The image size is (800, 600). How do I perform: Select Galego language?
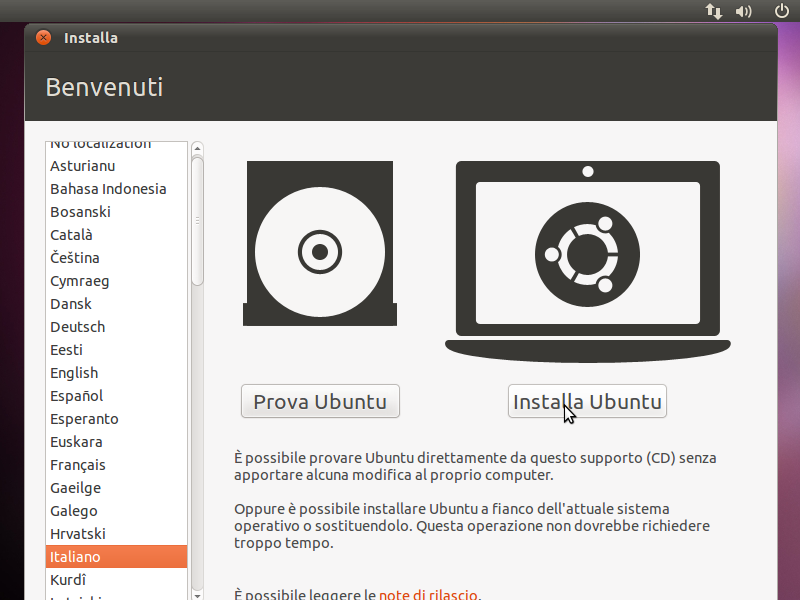pyautogui.click(x=116, y=510)
